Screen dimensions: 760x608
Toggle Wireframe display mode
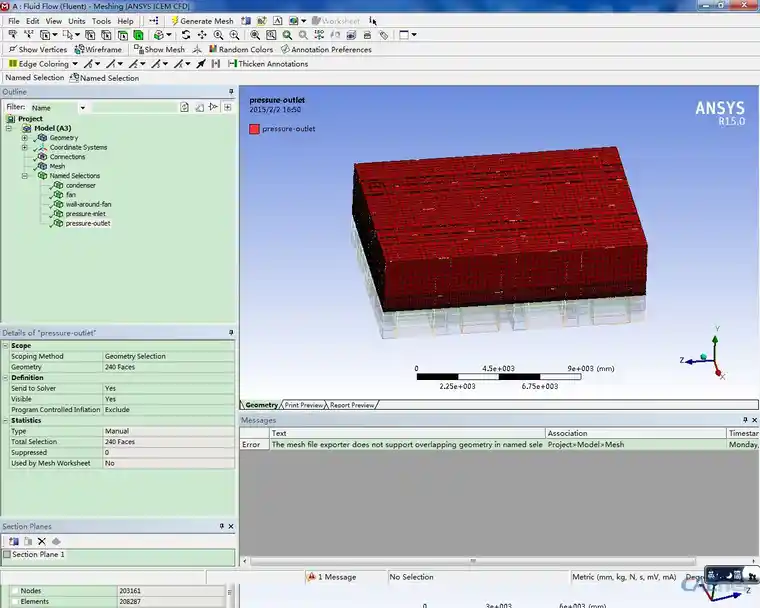point(98,49)
